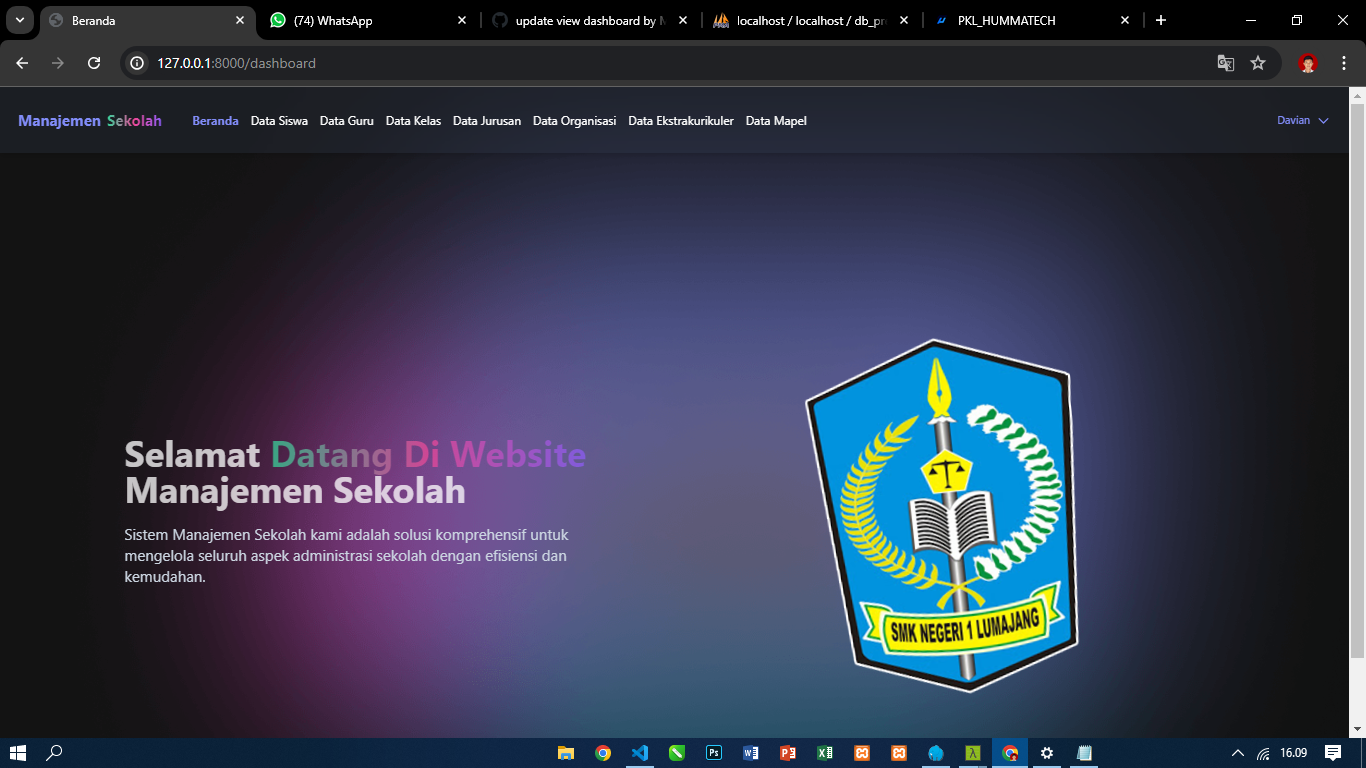This screenshot has width=1366, height=768.
Task: Launch Photoshop from the taskbar
Action: coord(714,753)
